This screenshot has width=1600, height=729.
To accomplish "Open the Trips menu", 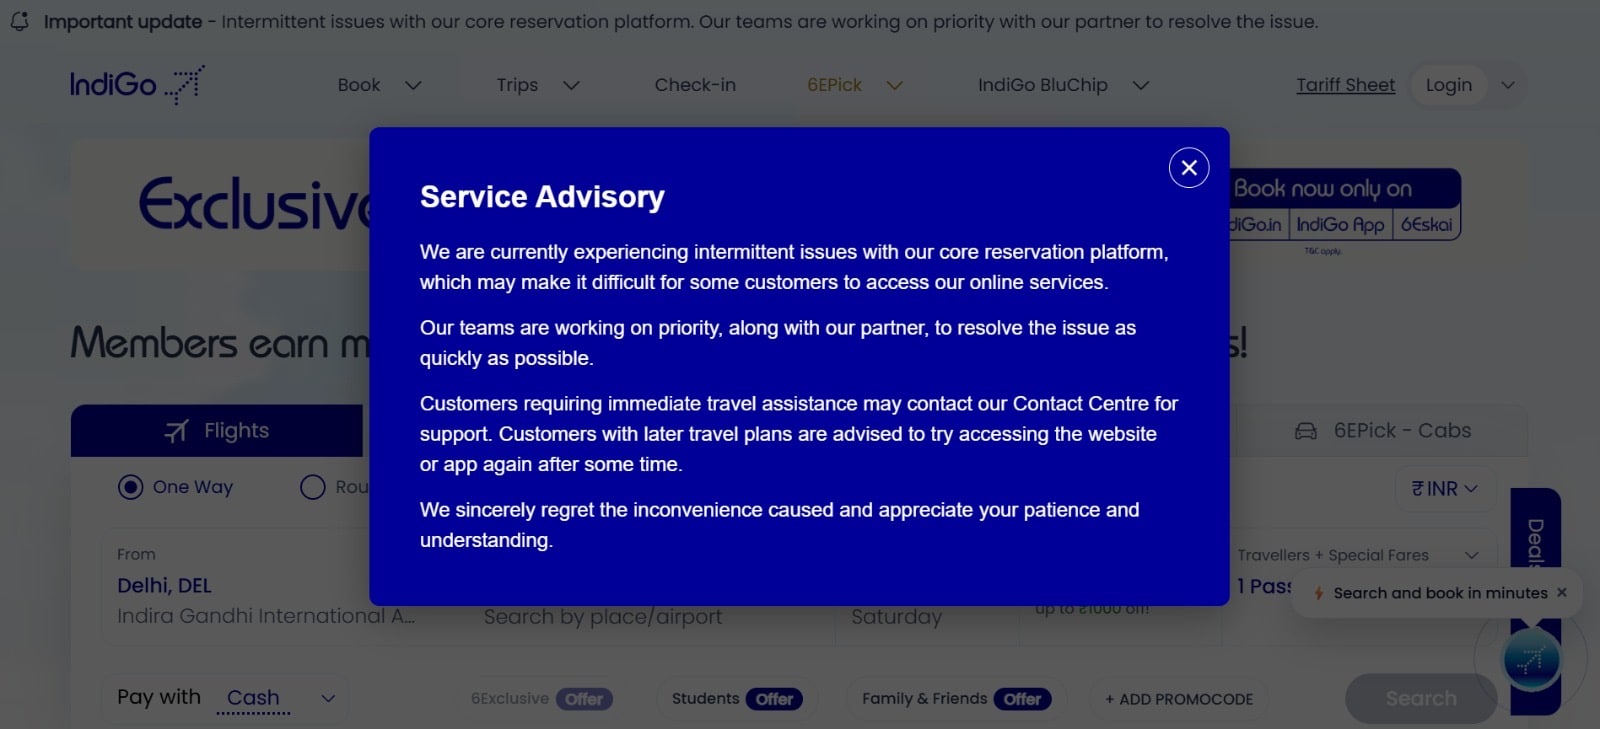I will click(517, 85).
